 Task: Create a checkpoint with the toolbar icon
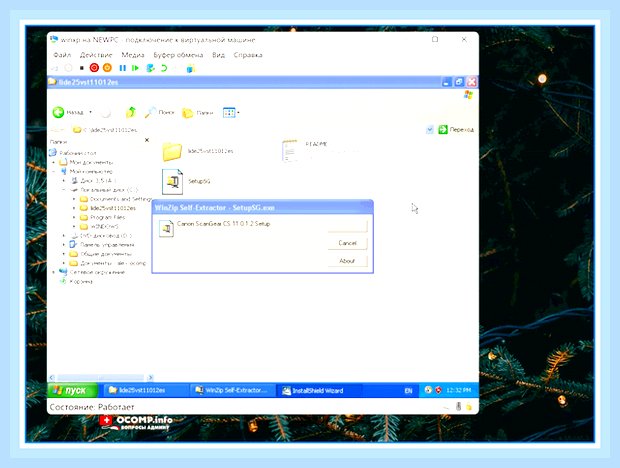tap(150, 68)
